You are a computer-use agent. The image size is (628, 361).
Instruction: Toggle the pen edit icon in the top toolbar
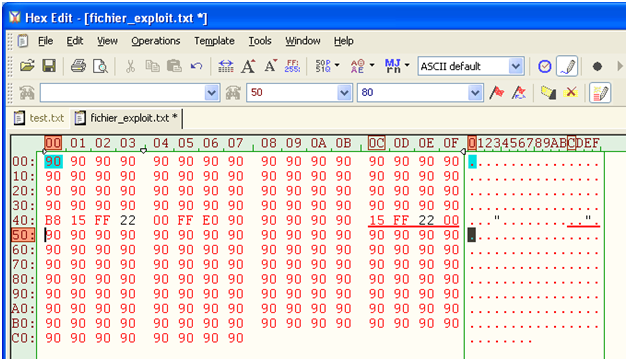coord(567,66)
